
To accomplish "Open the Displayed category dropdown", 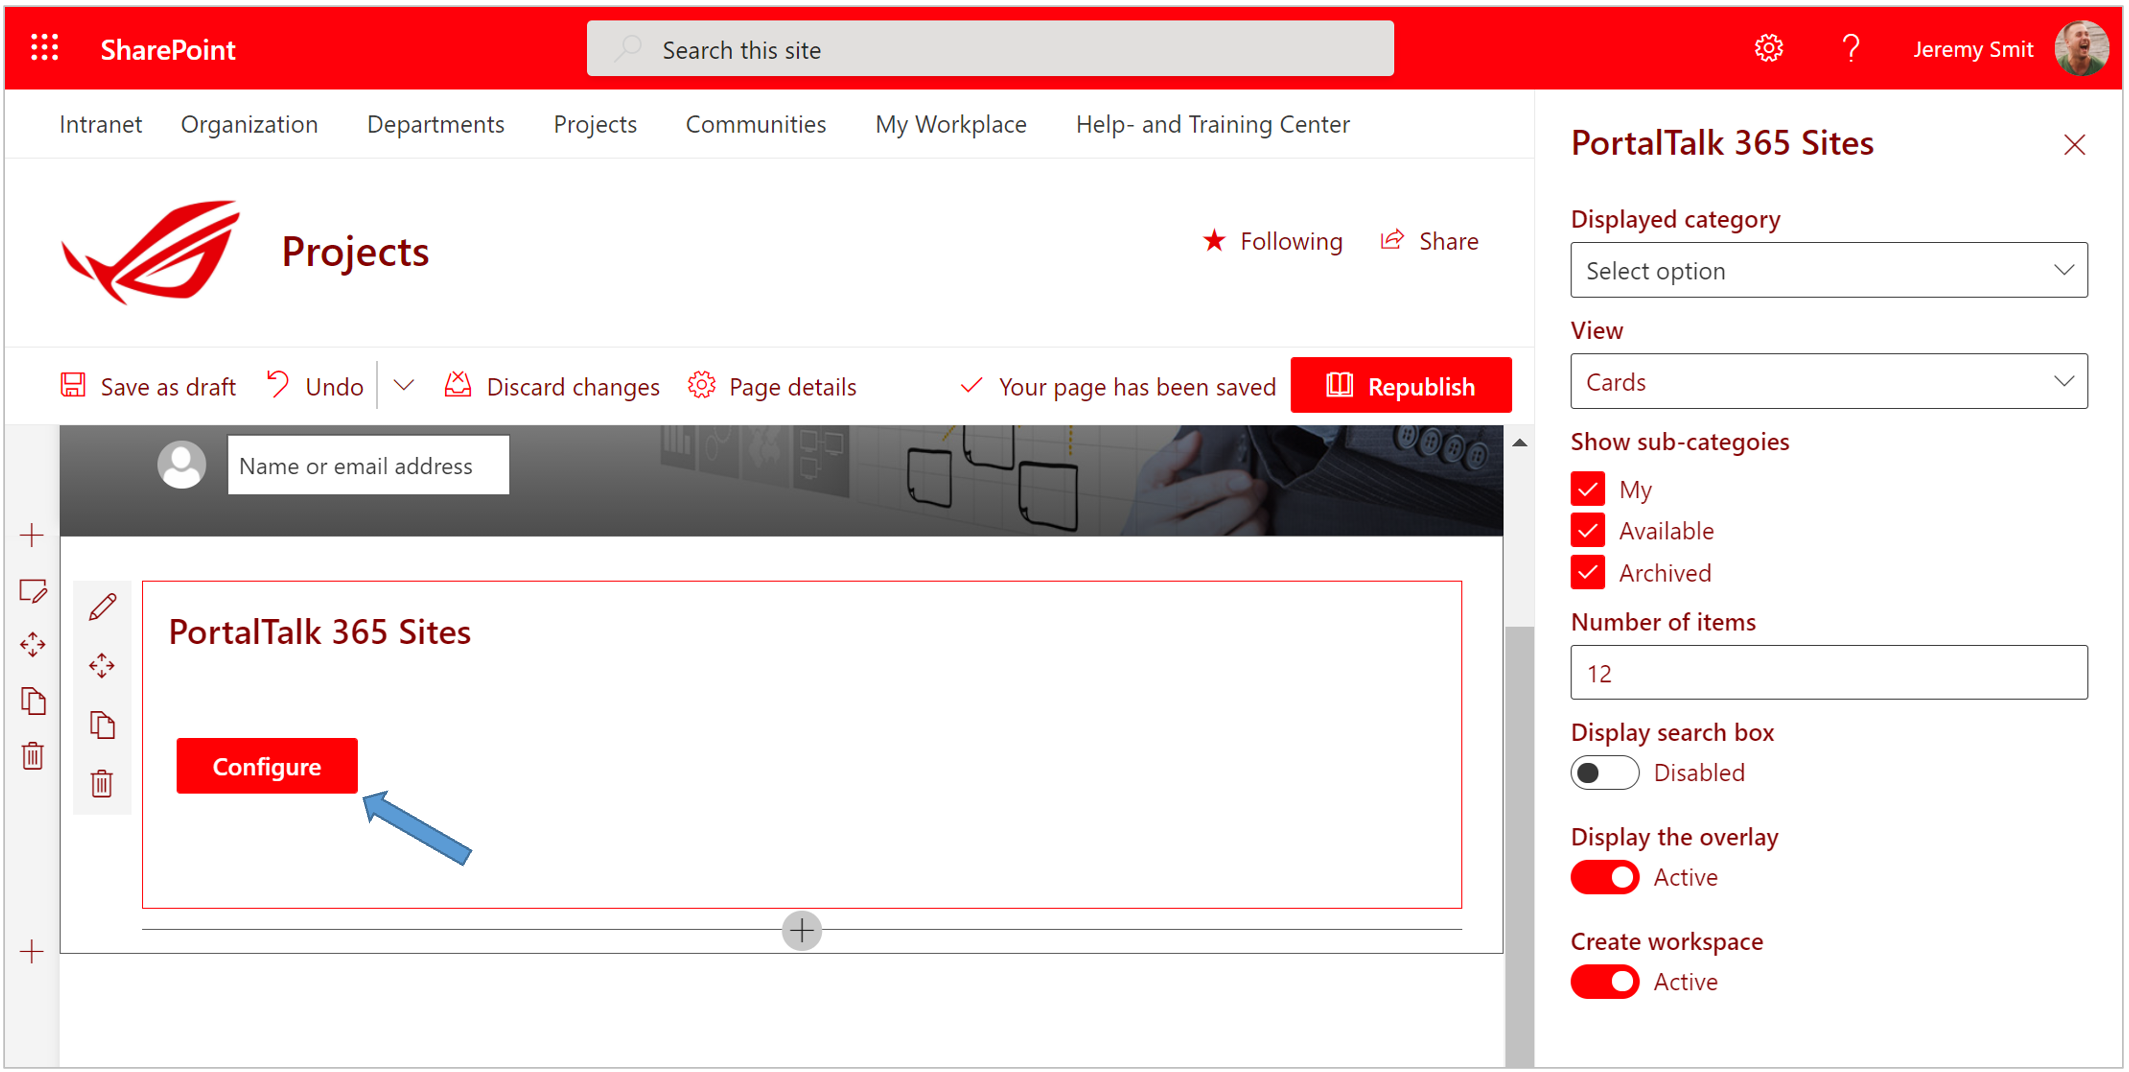I will [x=1828, y=270].
